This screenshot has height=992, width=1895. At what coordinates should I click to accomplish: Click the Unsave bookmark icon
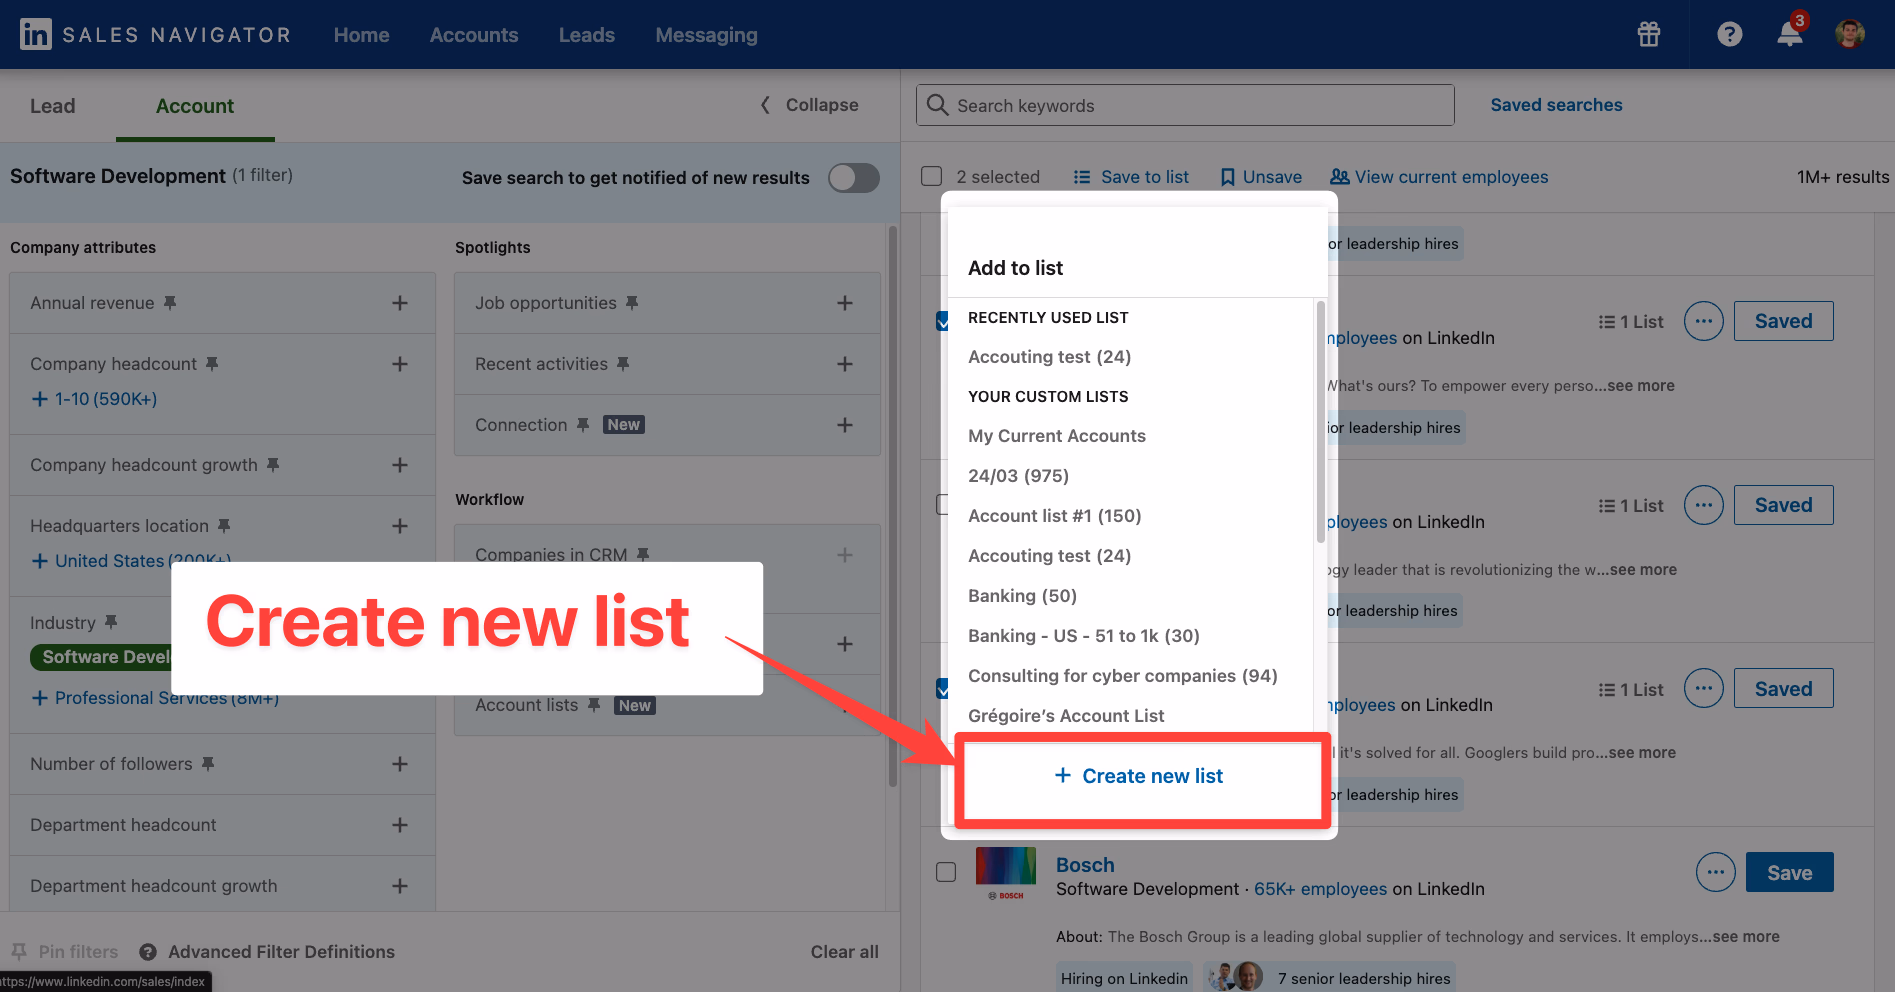point(1228,177)
